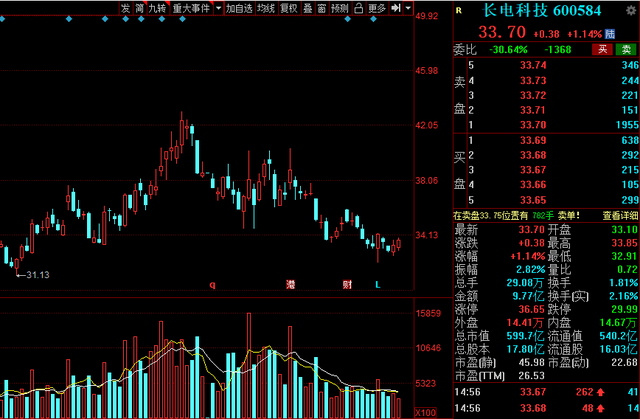Image resolution: width=640 pixels, height=419 pixels.
Task: Click the cyan L marker on chart
Action: pyautogui.click(x=378, y=284)
